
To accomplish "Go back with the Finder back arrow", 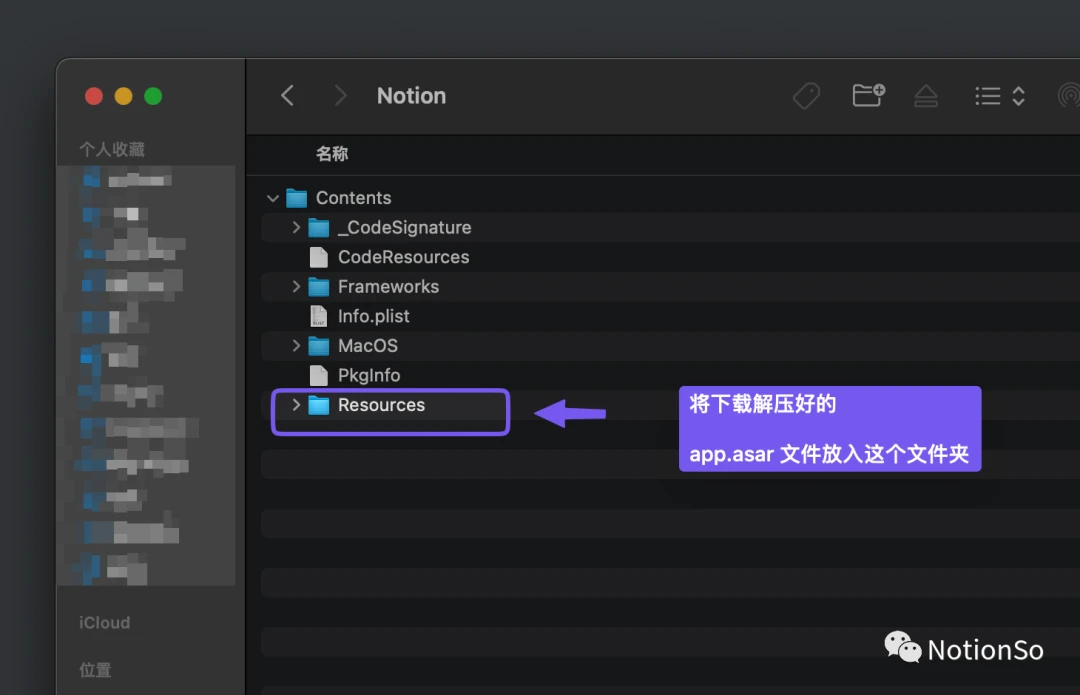I will coord(288,96).
